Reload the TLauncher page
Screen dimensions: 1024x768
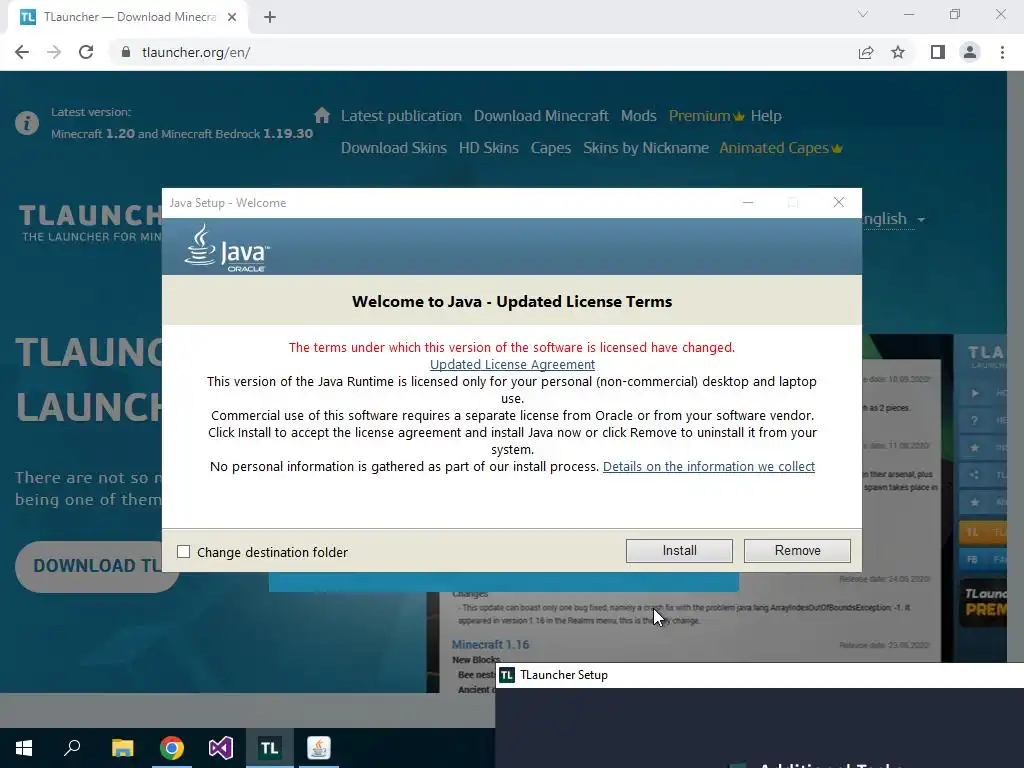click(x=86, y=52)
